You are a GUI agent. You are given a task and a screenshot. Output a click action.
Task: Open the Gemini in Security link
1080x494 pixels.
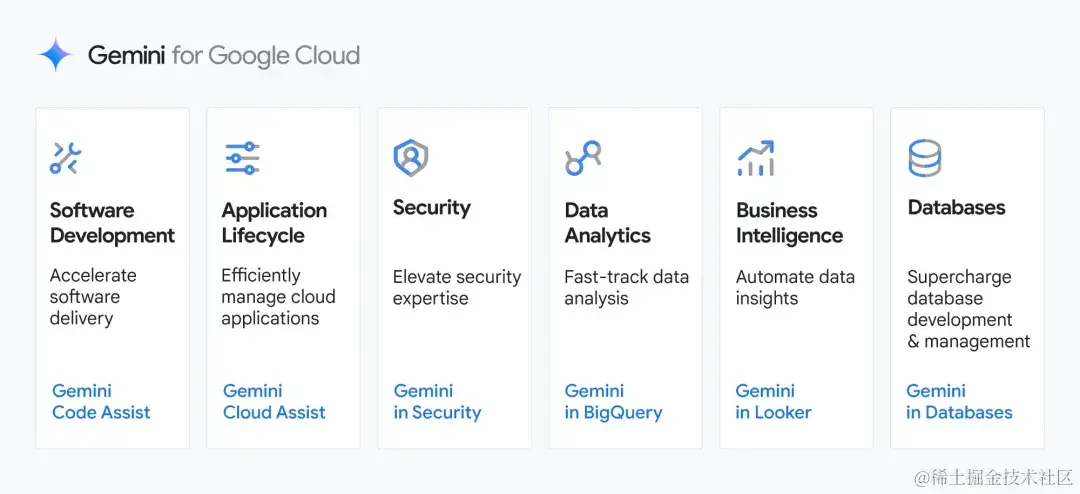tap(437, 402)
